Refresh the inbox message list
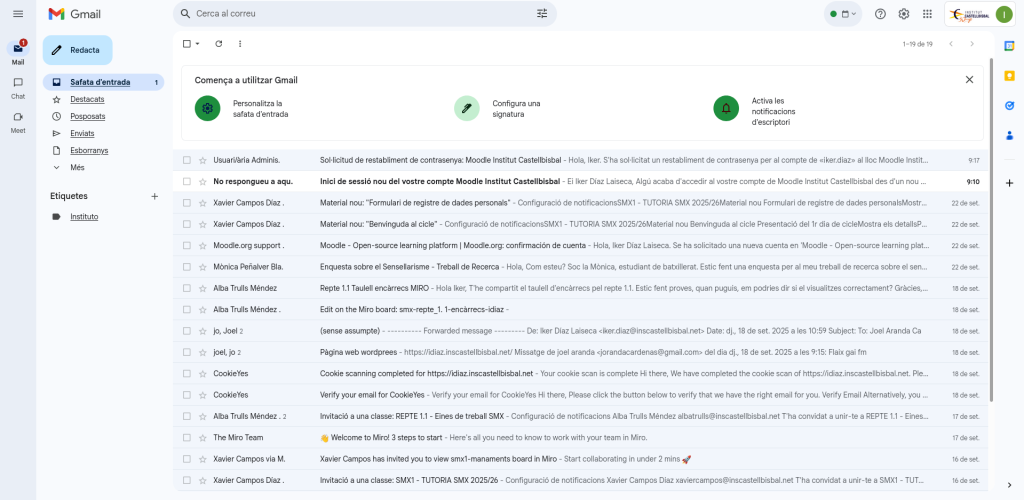1024x500 pixels. point(219,44)
